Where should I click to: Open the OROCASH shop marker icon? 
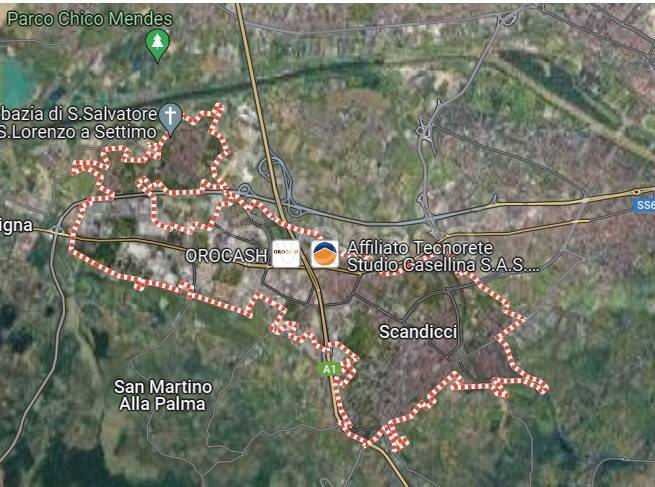[286, 254]
